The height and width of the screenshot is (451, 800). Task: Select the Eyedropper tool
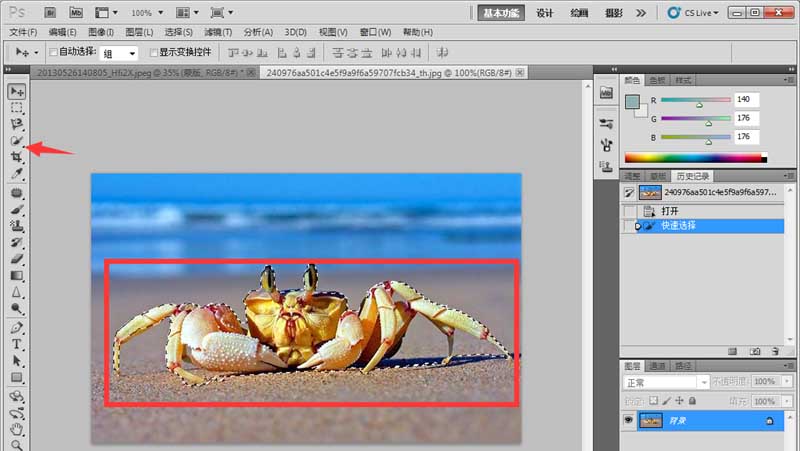tap(16, 173)
